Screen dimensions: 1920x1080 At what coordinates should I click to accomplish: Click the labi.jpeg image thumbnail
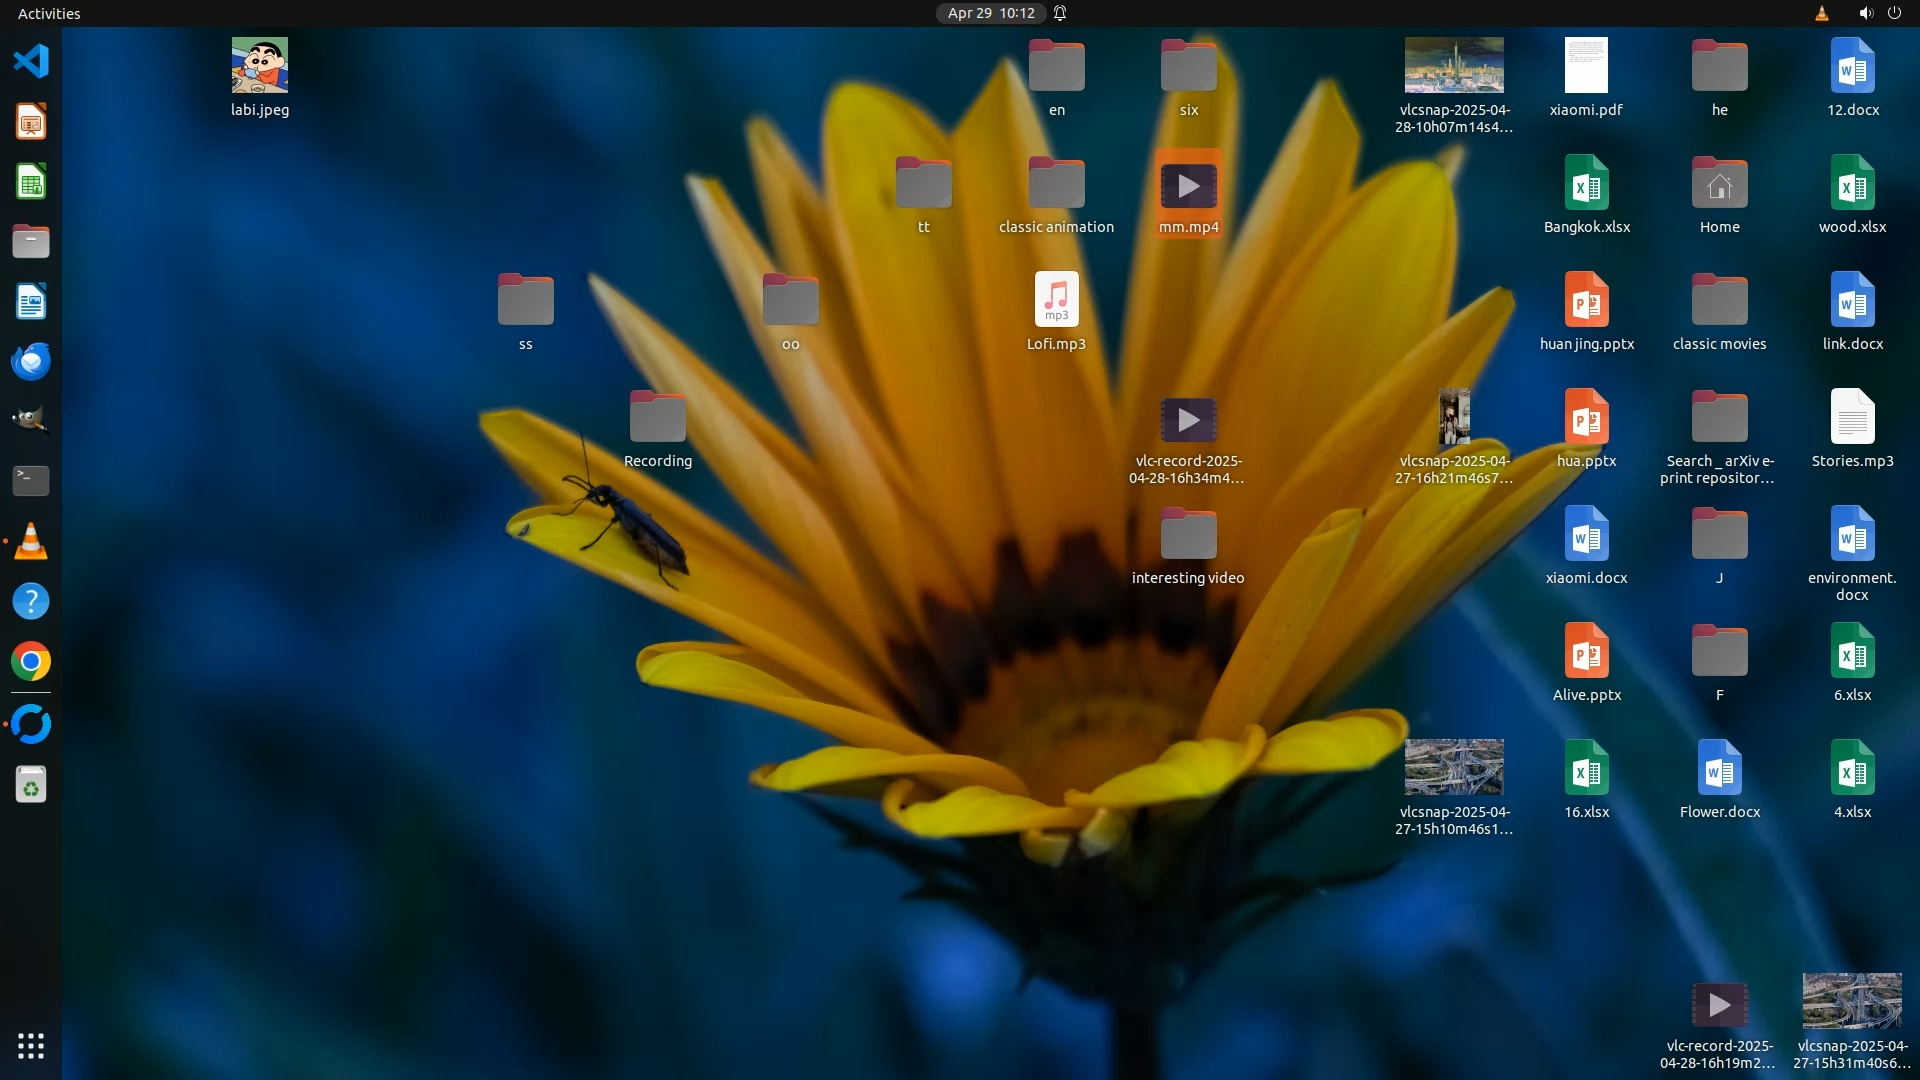tap(260, 66)
